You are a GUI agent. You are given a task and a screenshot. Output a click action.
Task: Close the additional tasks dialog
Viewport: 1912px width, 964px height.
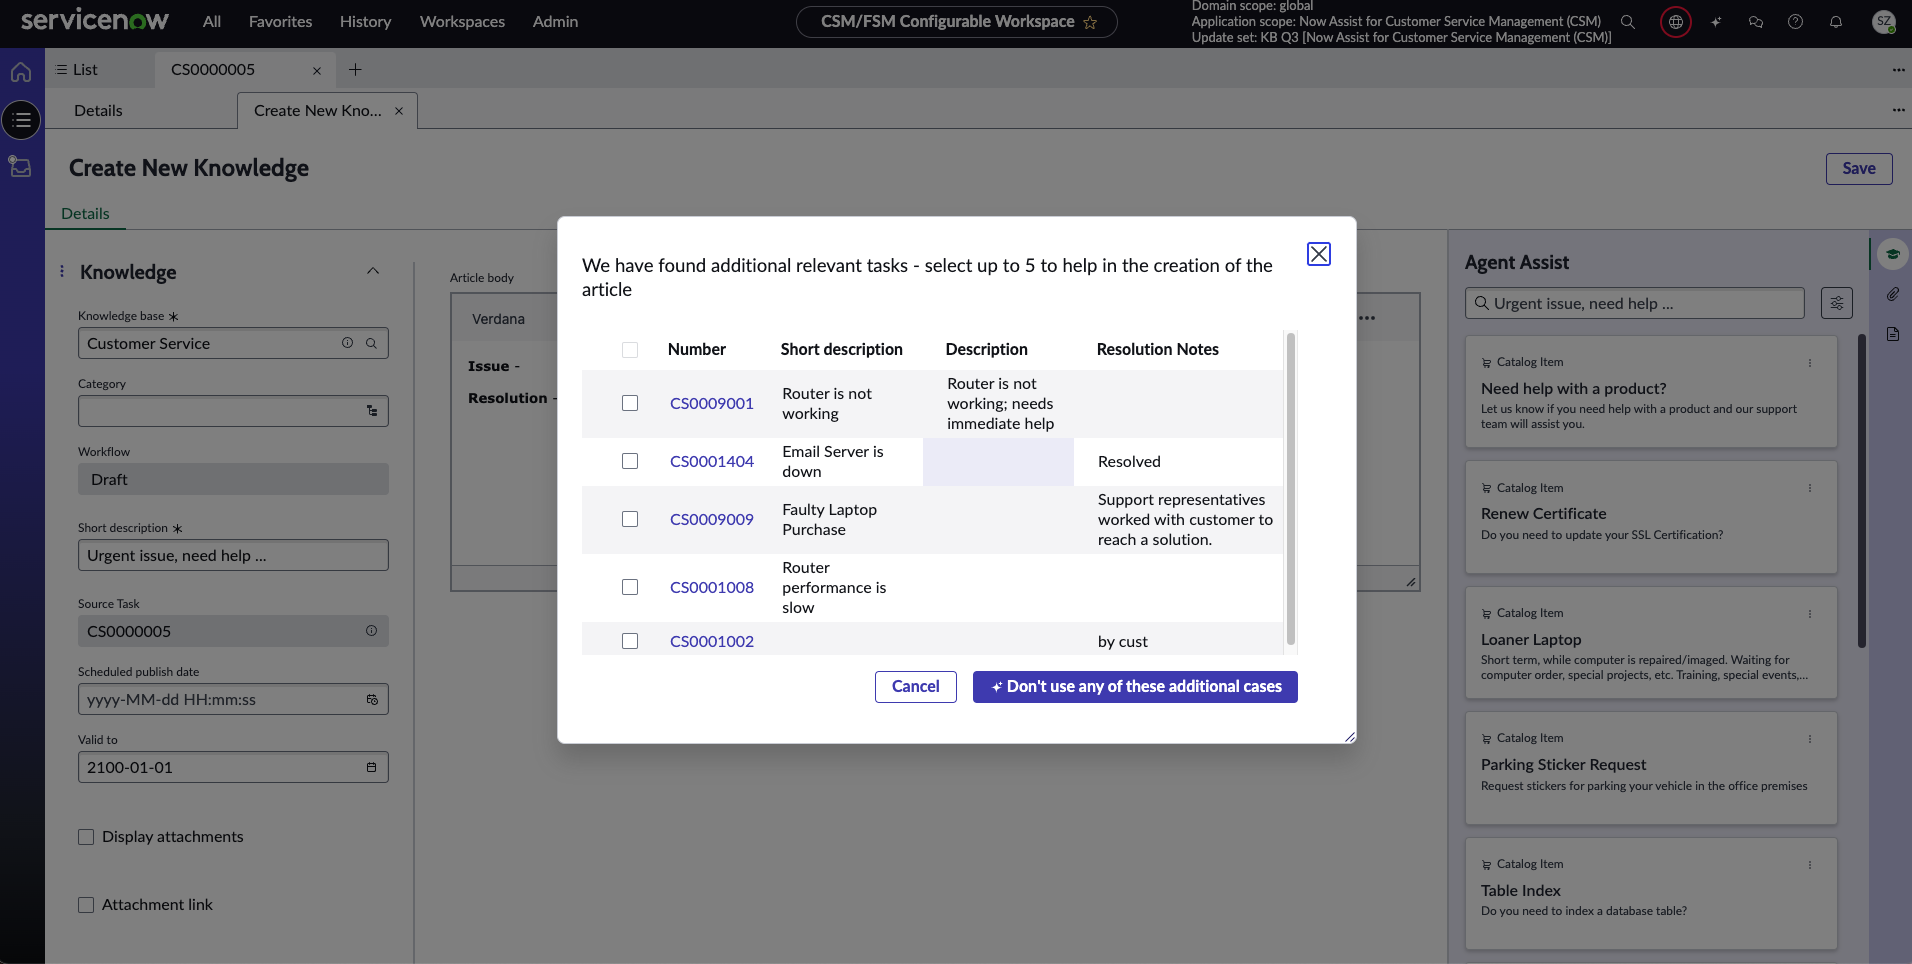[1319, 254]
